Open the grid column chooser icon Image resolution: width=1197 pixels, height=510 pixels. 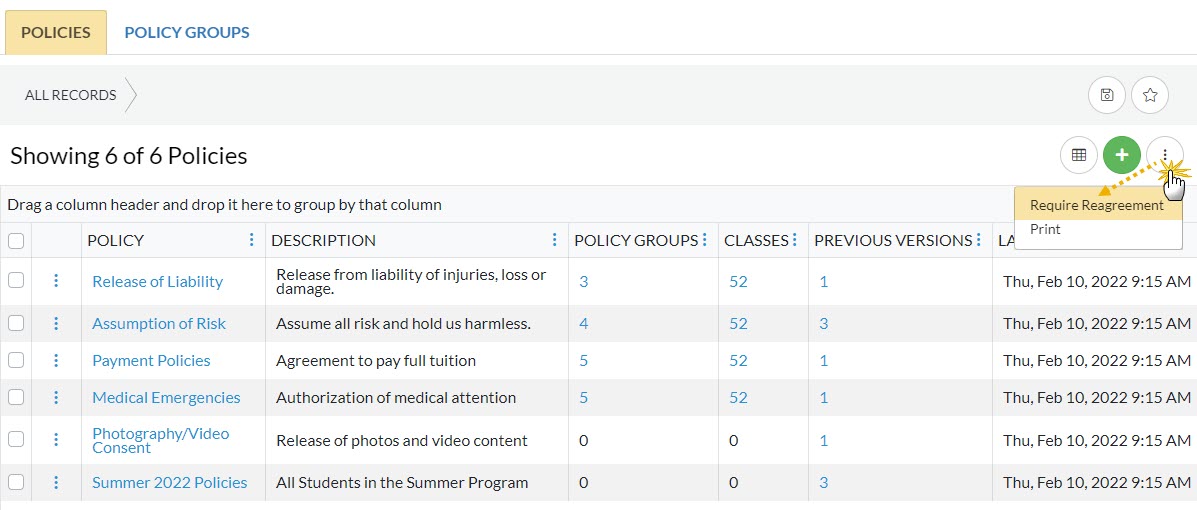1079,155
